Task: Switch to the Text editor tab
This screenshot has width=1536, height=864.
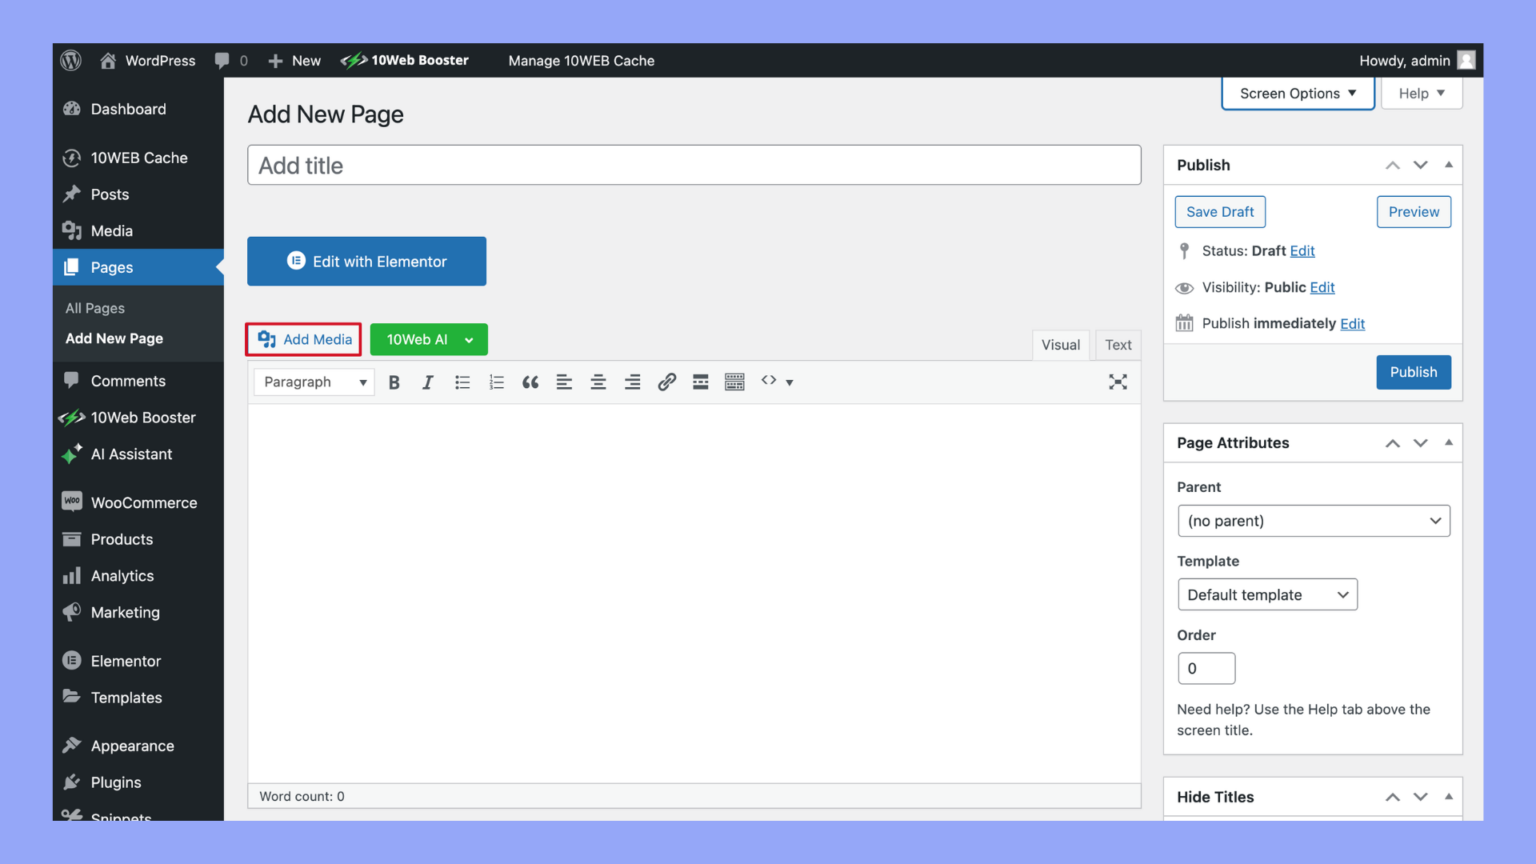Action: [x=1118, y=344]
